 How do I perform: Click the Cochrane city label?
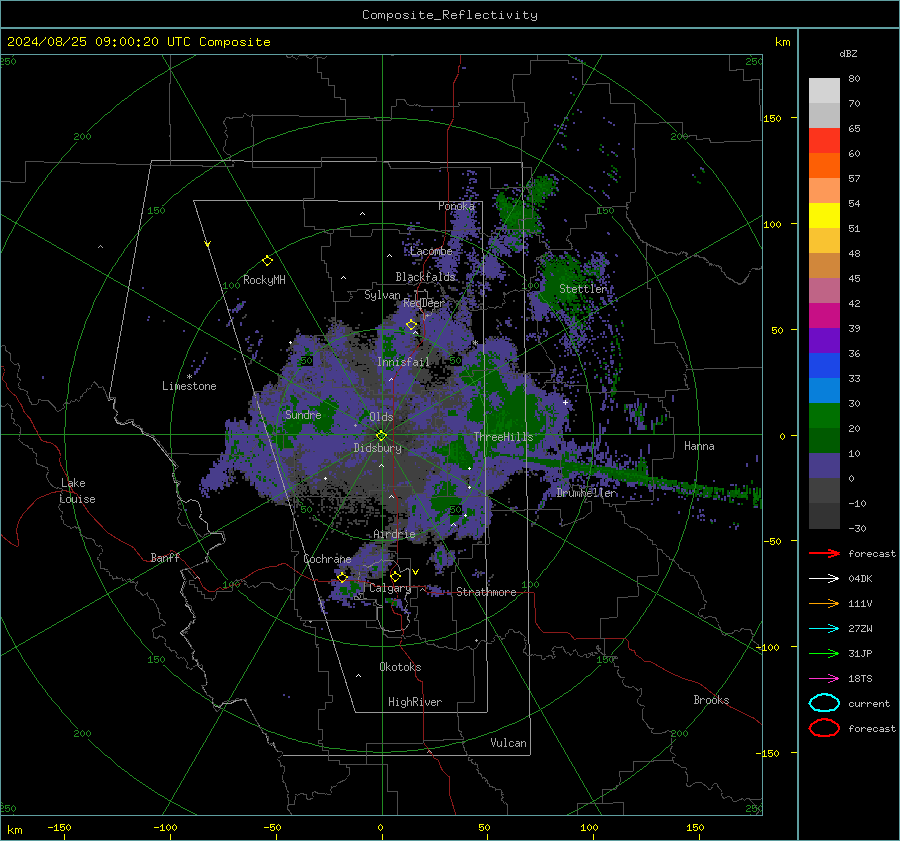click(x=327, y=559)
